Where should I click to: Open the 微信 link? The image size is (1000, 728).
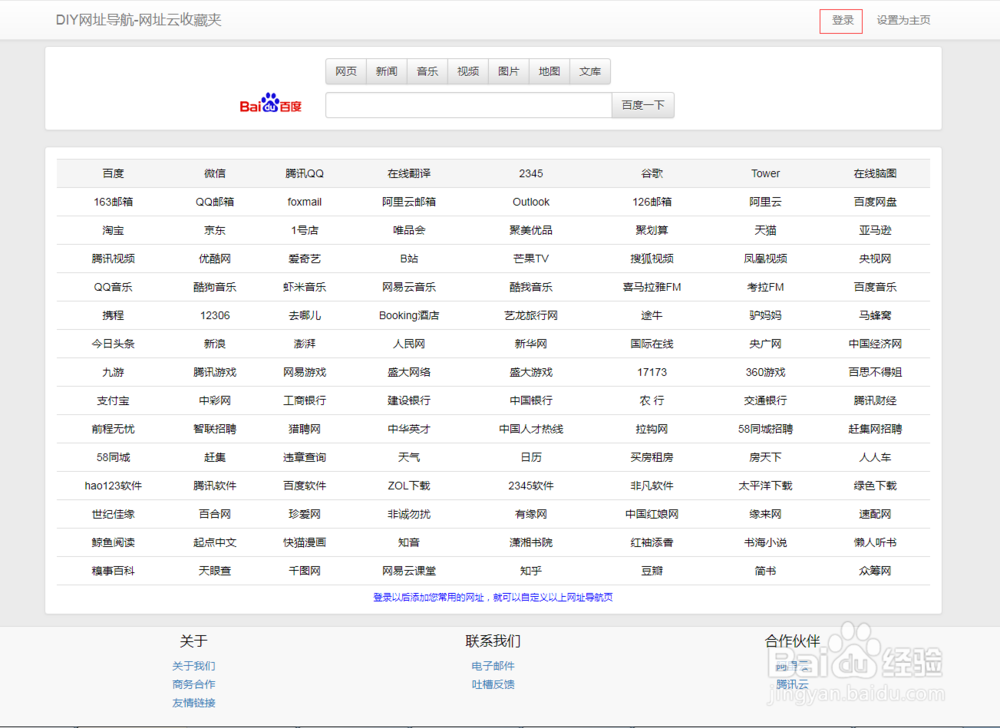(x=215, y=173)
